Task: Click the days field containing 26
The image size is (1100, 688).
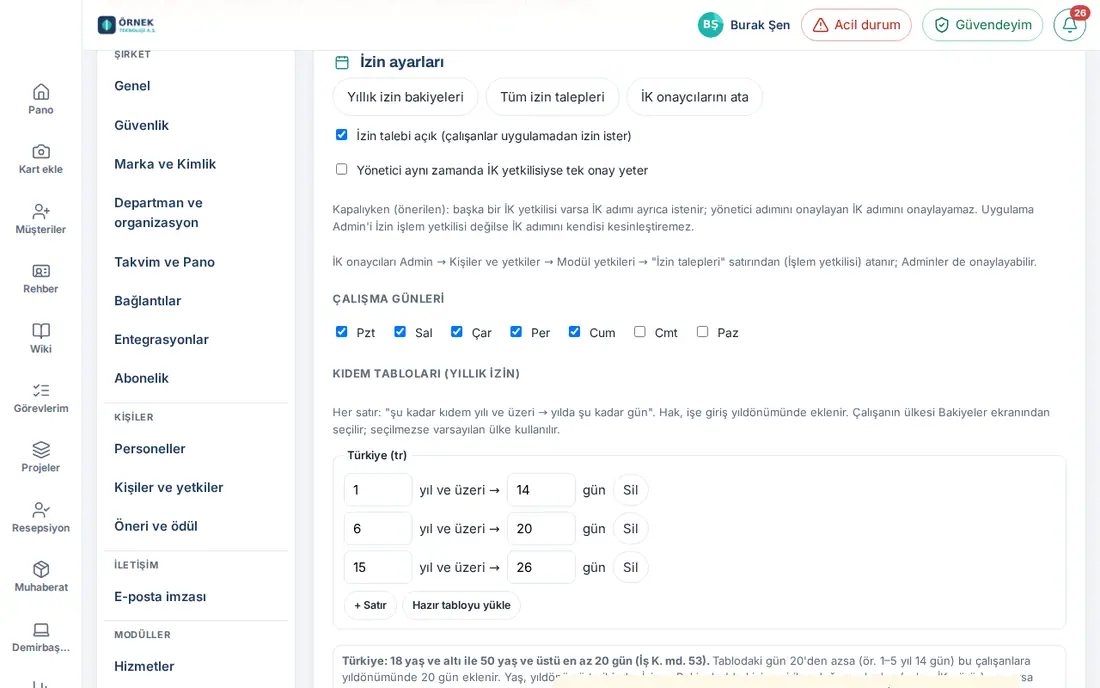Action: coord(541,567)
